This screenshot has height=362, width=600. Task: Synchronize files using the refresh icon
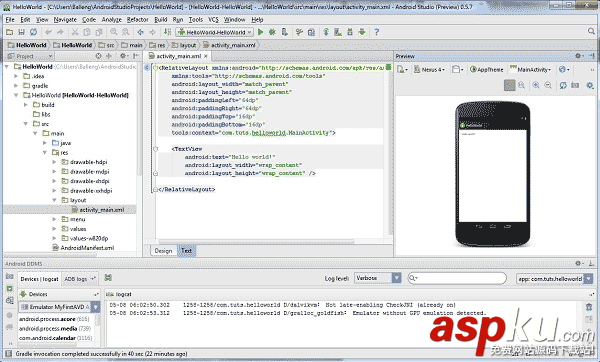click(x=34, y=32)
